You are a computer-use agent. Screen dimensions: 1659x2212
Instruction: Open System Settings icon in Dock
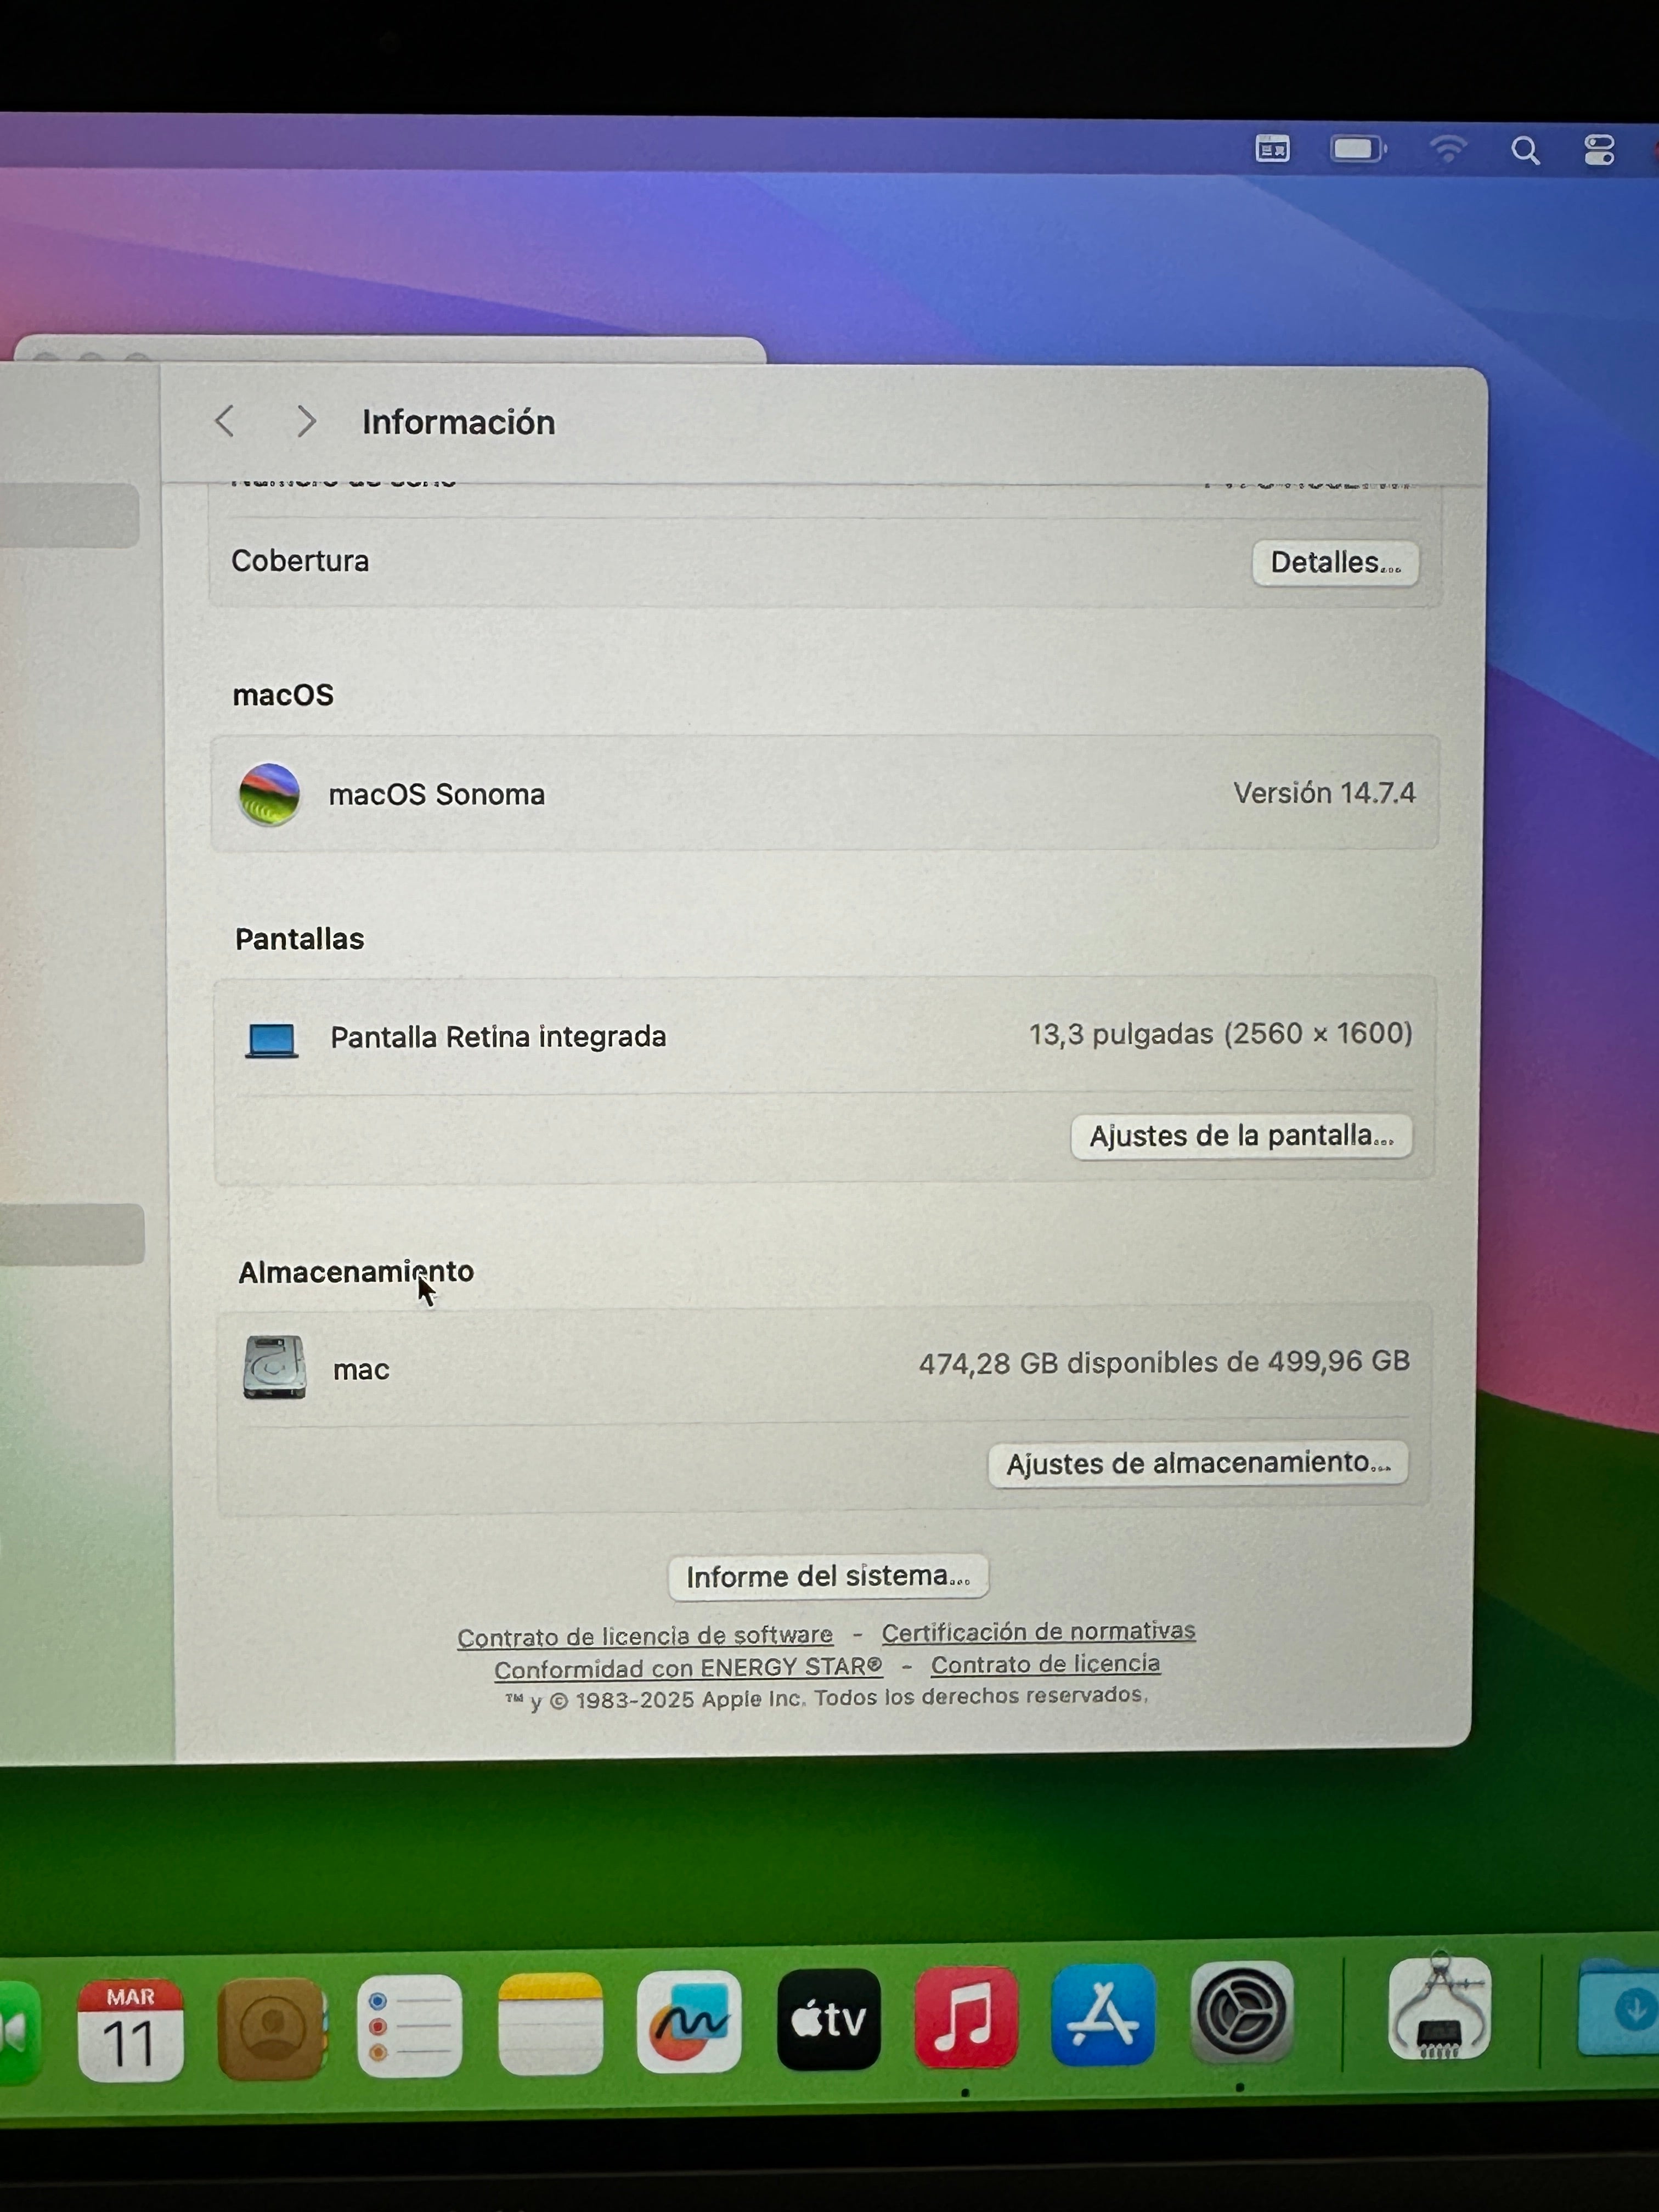(1241, 2012)
